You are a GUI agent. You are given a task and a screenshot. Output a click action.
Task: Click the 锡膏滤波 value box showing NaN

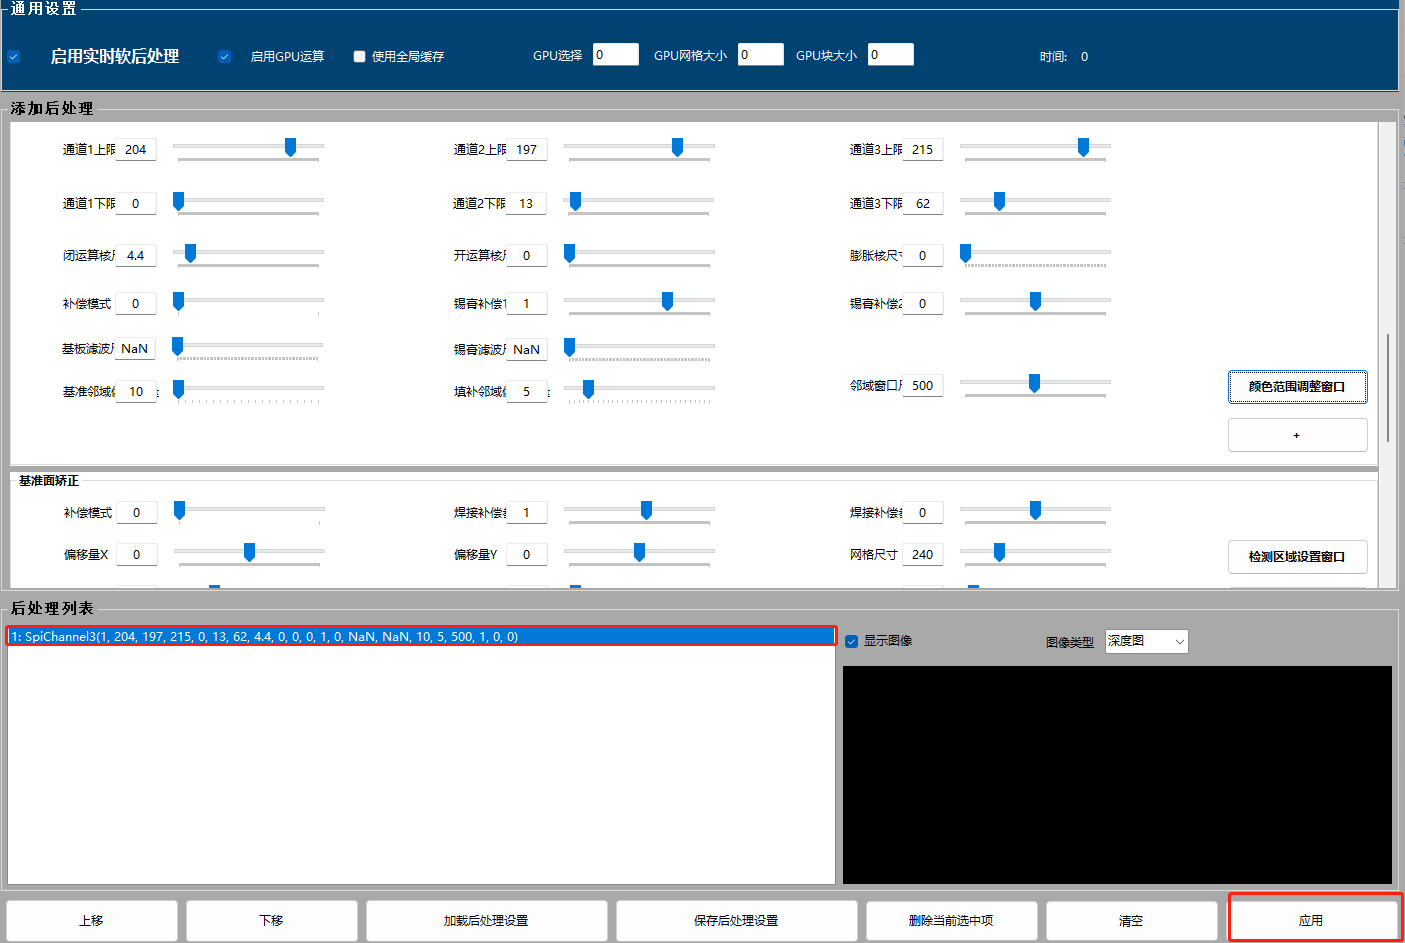[527, 350]
